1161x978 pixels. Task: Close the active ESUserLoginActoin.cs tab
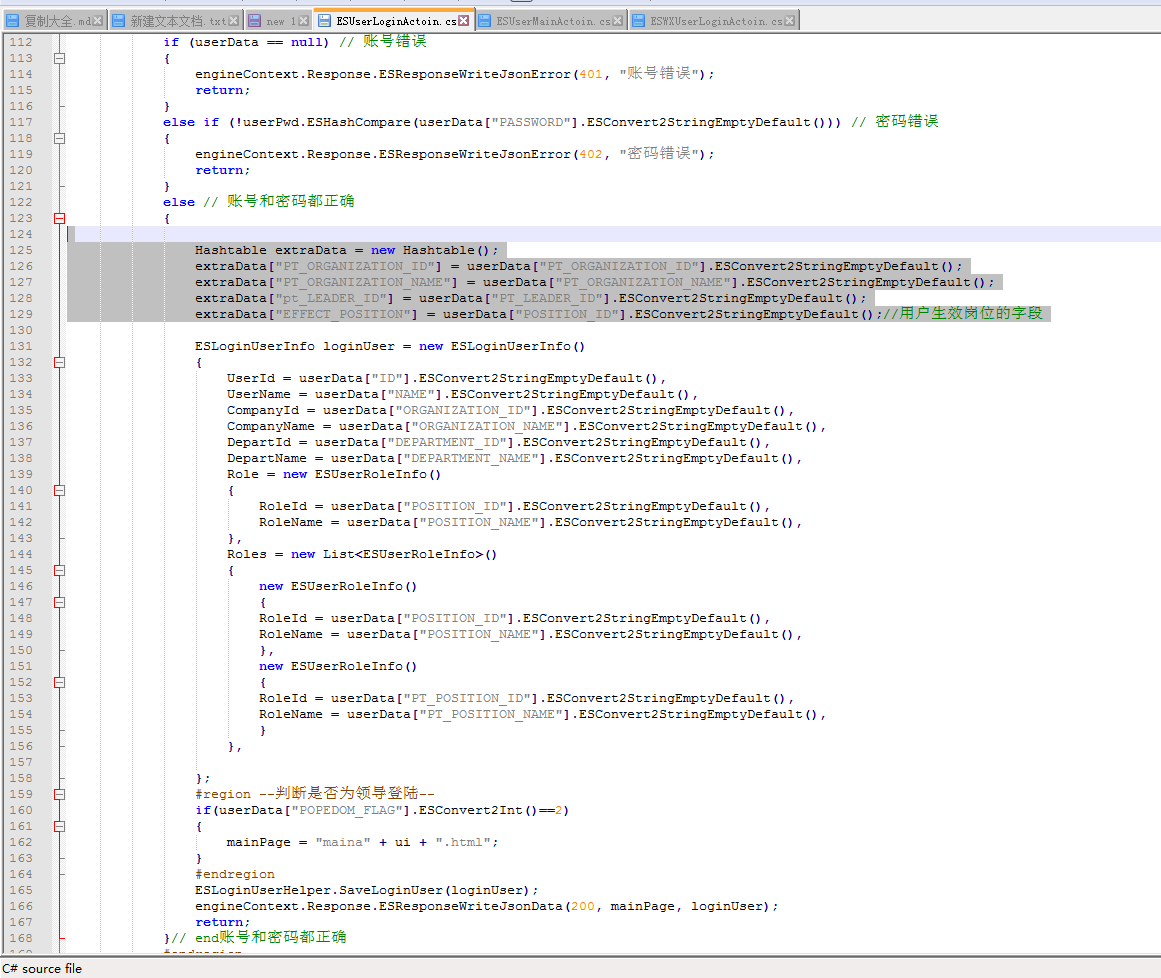point(464,21)
